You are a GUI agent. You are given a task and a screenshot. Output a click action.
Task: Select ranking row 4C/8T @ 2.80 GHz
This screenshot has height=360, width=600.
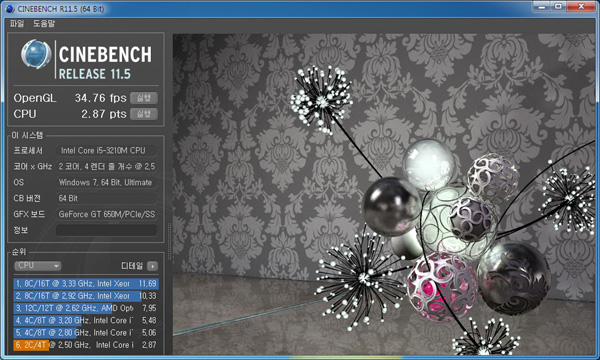[x=86, y=332]
